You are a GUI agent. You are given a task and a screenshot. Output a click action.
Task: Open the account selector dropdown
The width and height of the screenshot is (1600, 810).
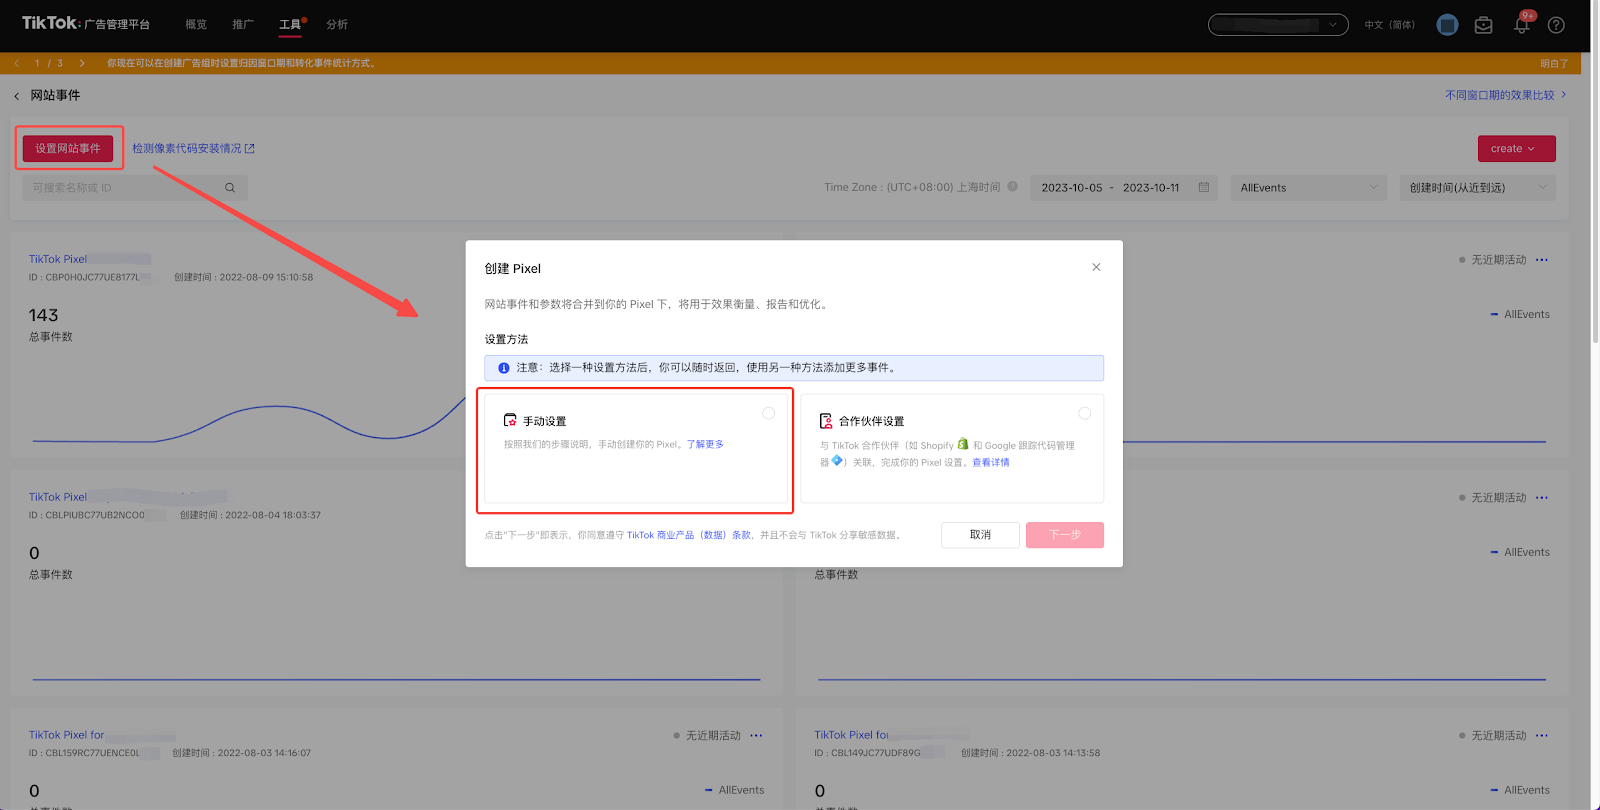(1278, 25)
